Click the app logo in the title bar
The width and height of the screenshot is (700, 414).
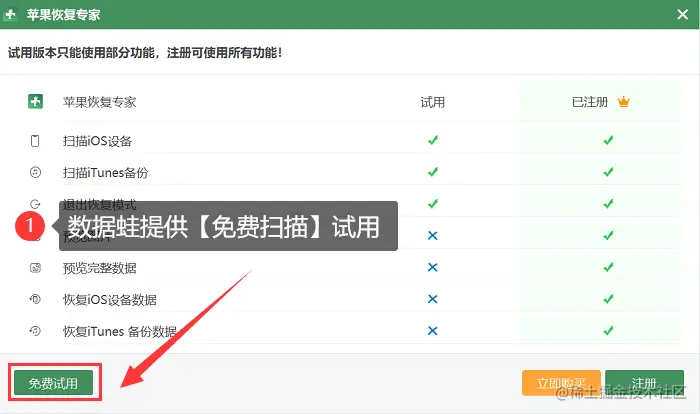[x=10, y=14]
